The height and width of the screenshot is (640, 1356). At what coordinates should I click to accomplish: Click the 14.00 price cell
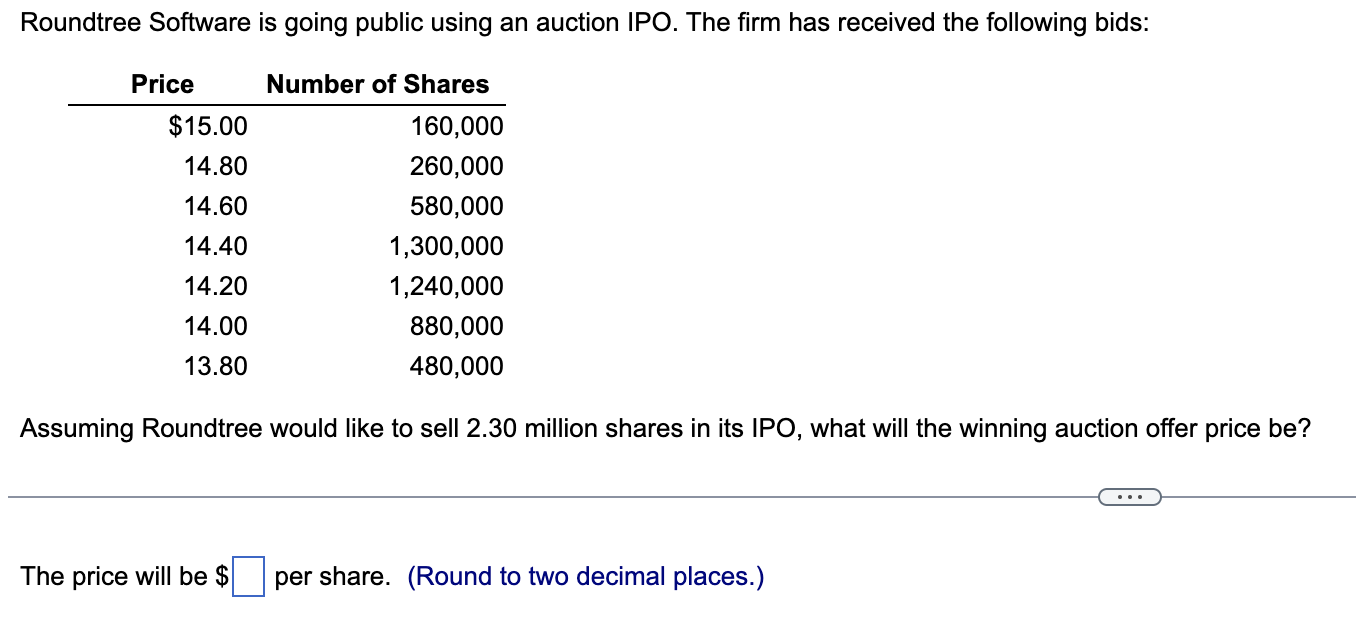point(216,326)
